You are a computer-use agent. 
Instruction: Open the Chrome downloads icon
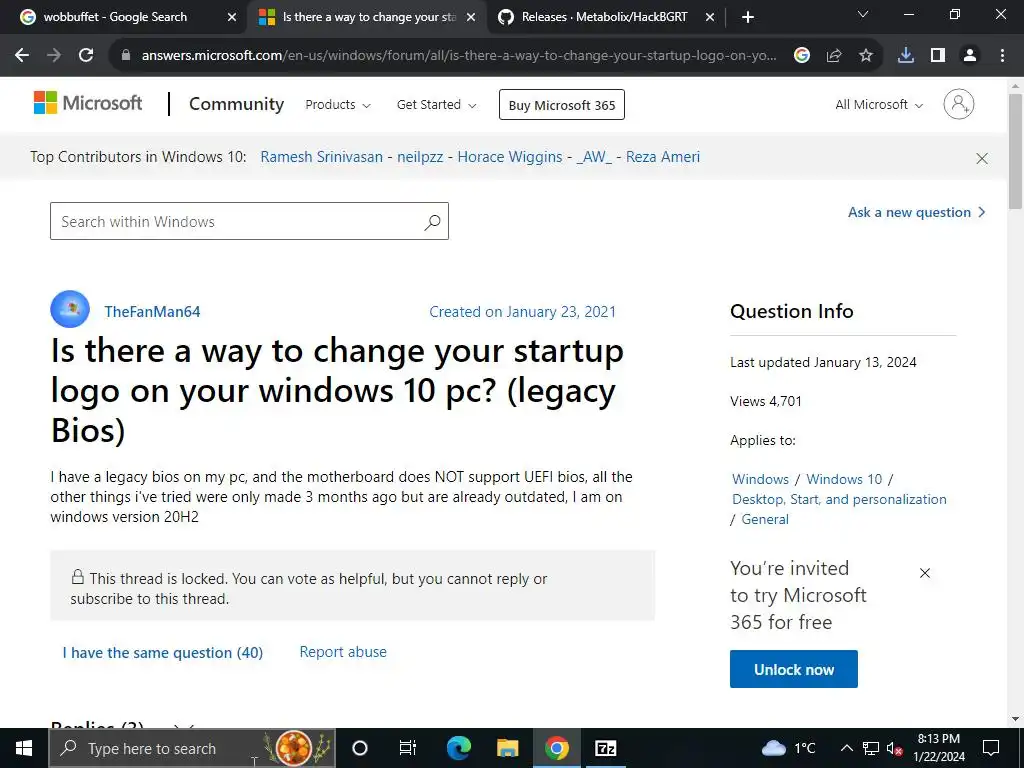coord(905,56)
